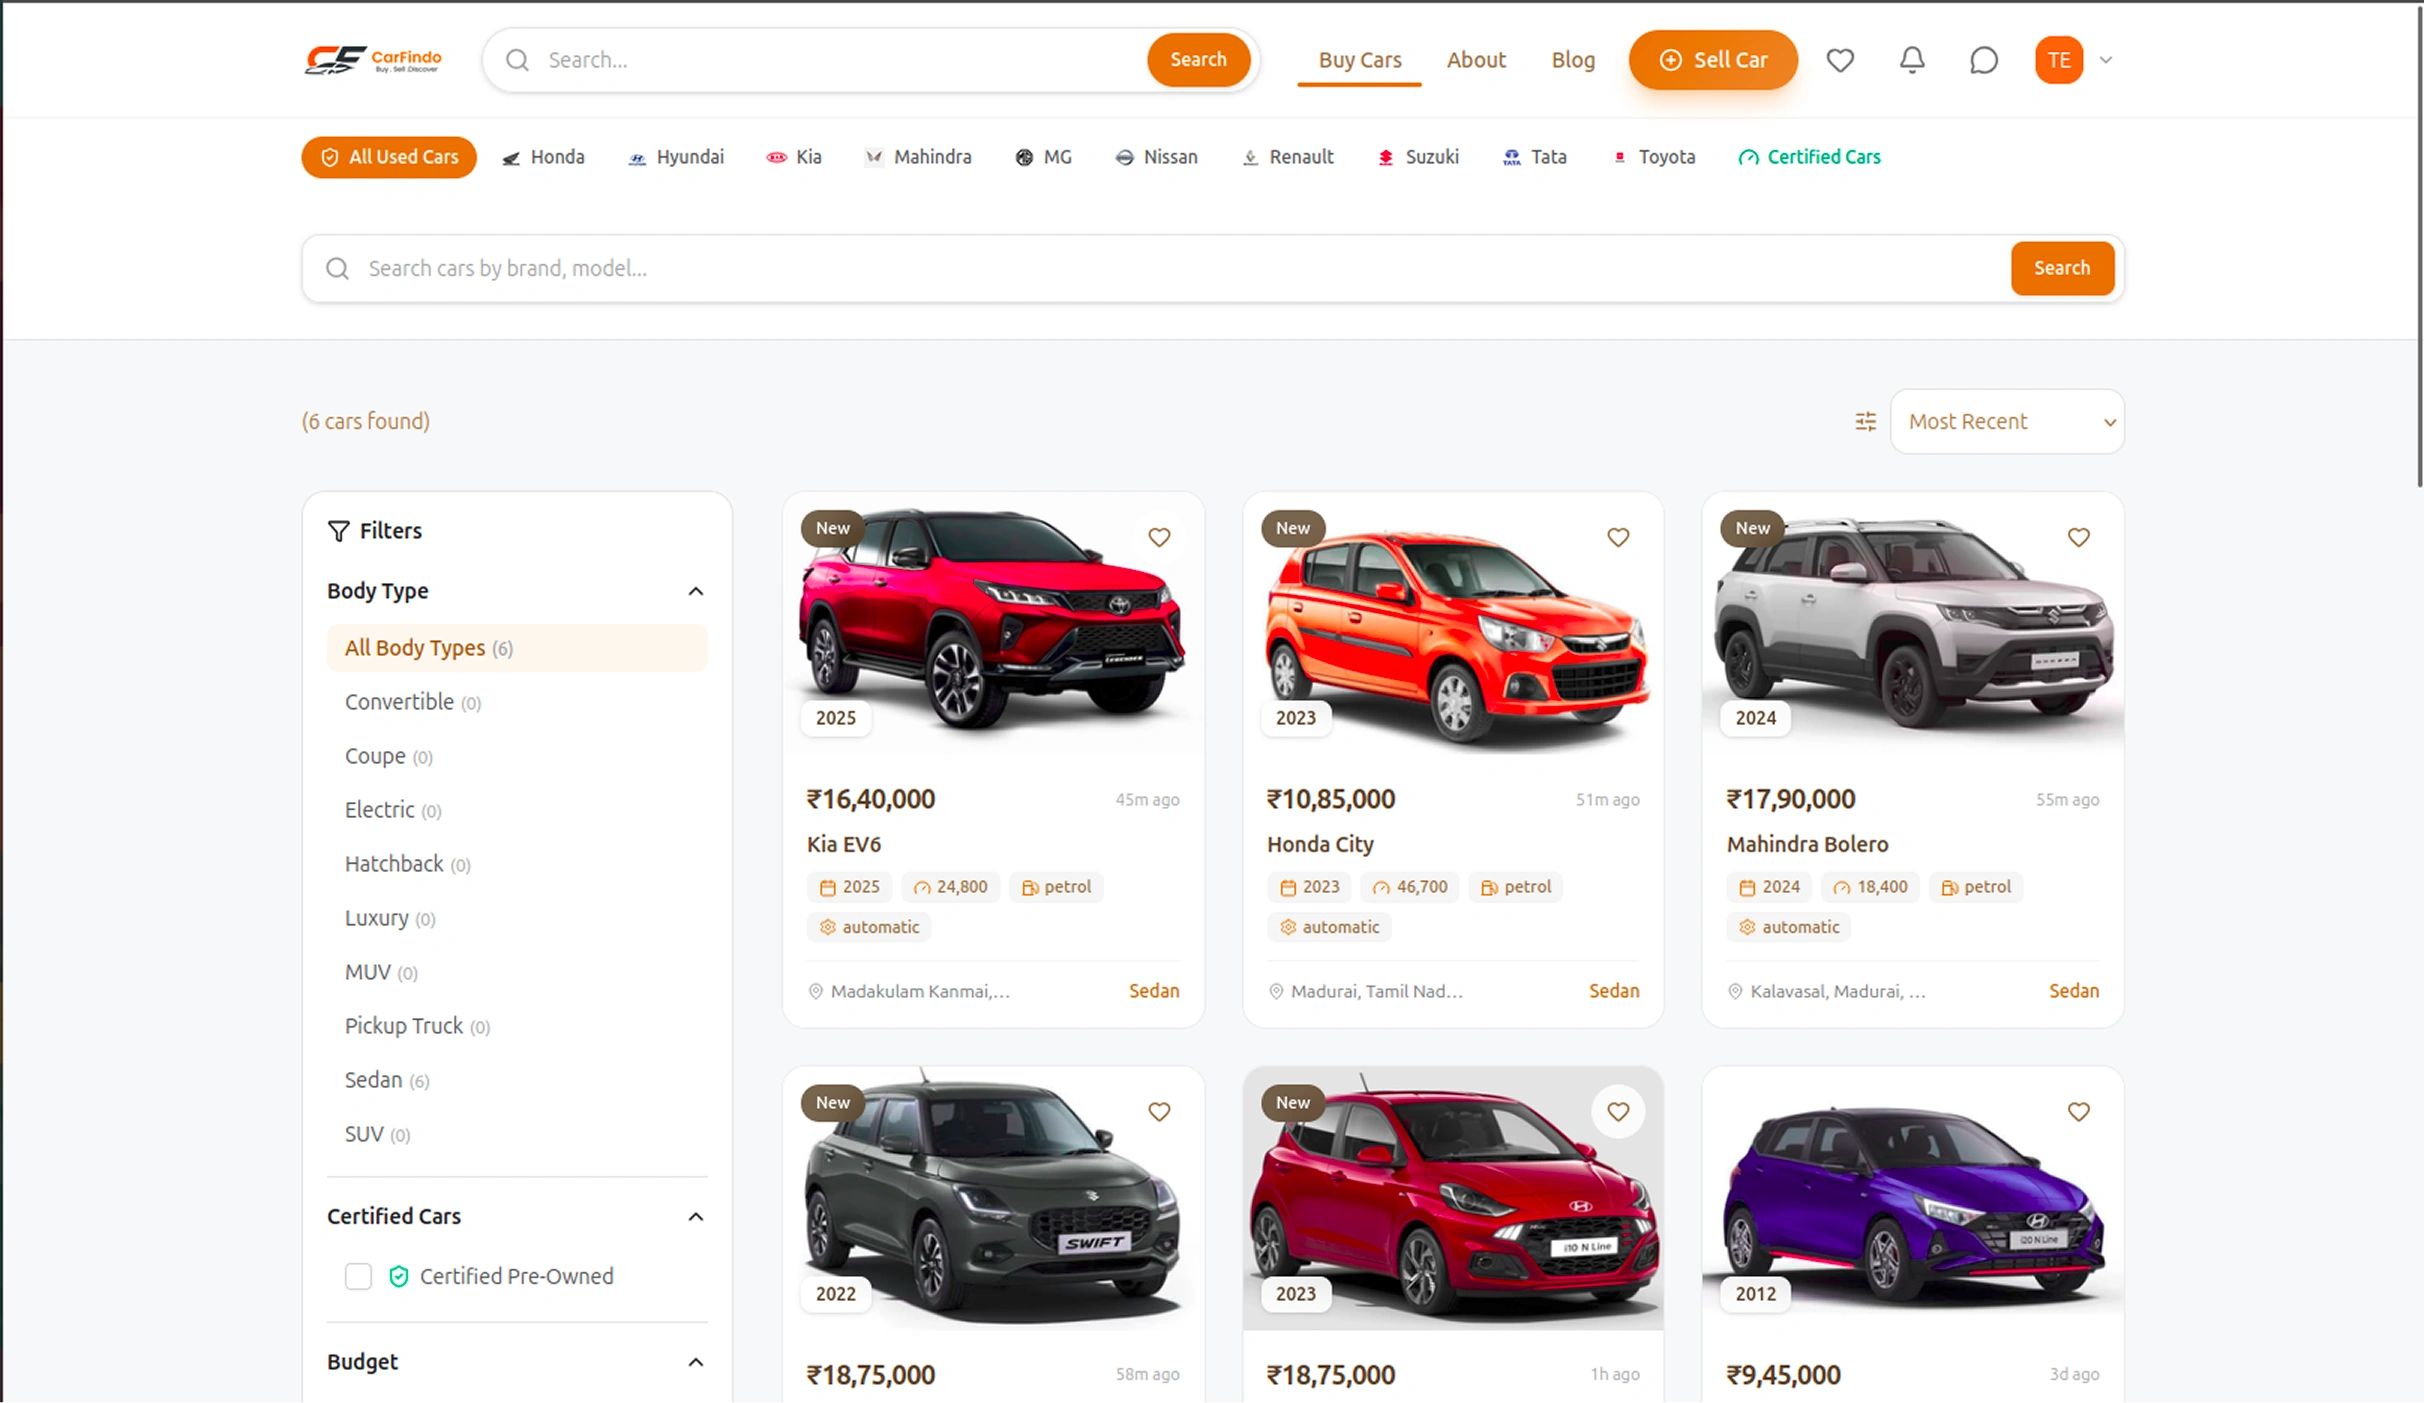Click the header Search button
Image resolution: width=2424 pixels, height=1403 pixels.
pos(1198,60)
